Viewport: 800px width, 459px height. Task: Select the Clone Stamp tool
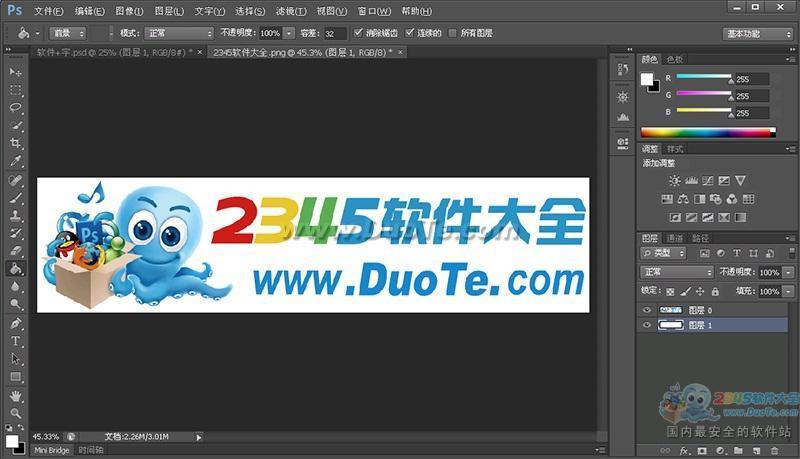15,216
